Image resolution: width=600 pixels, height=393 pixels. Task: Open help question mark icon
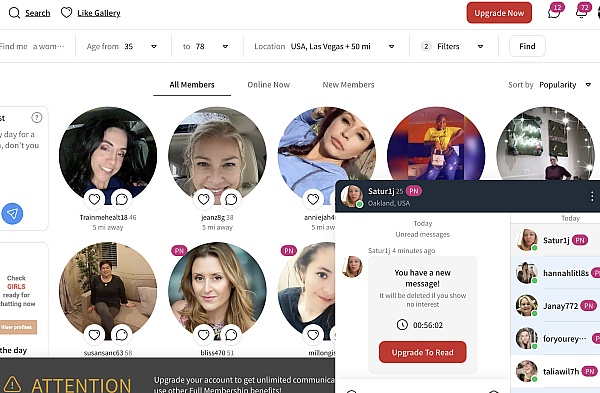point(37,117)
